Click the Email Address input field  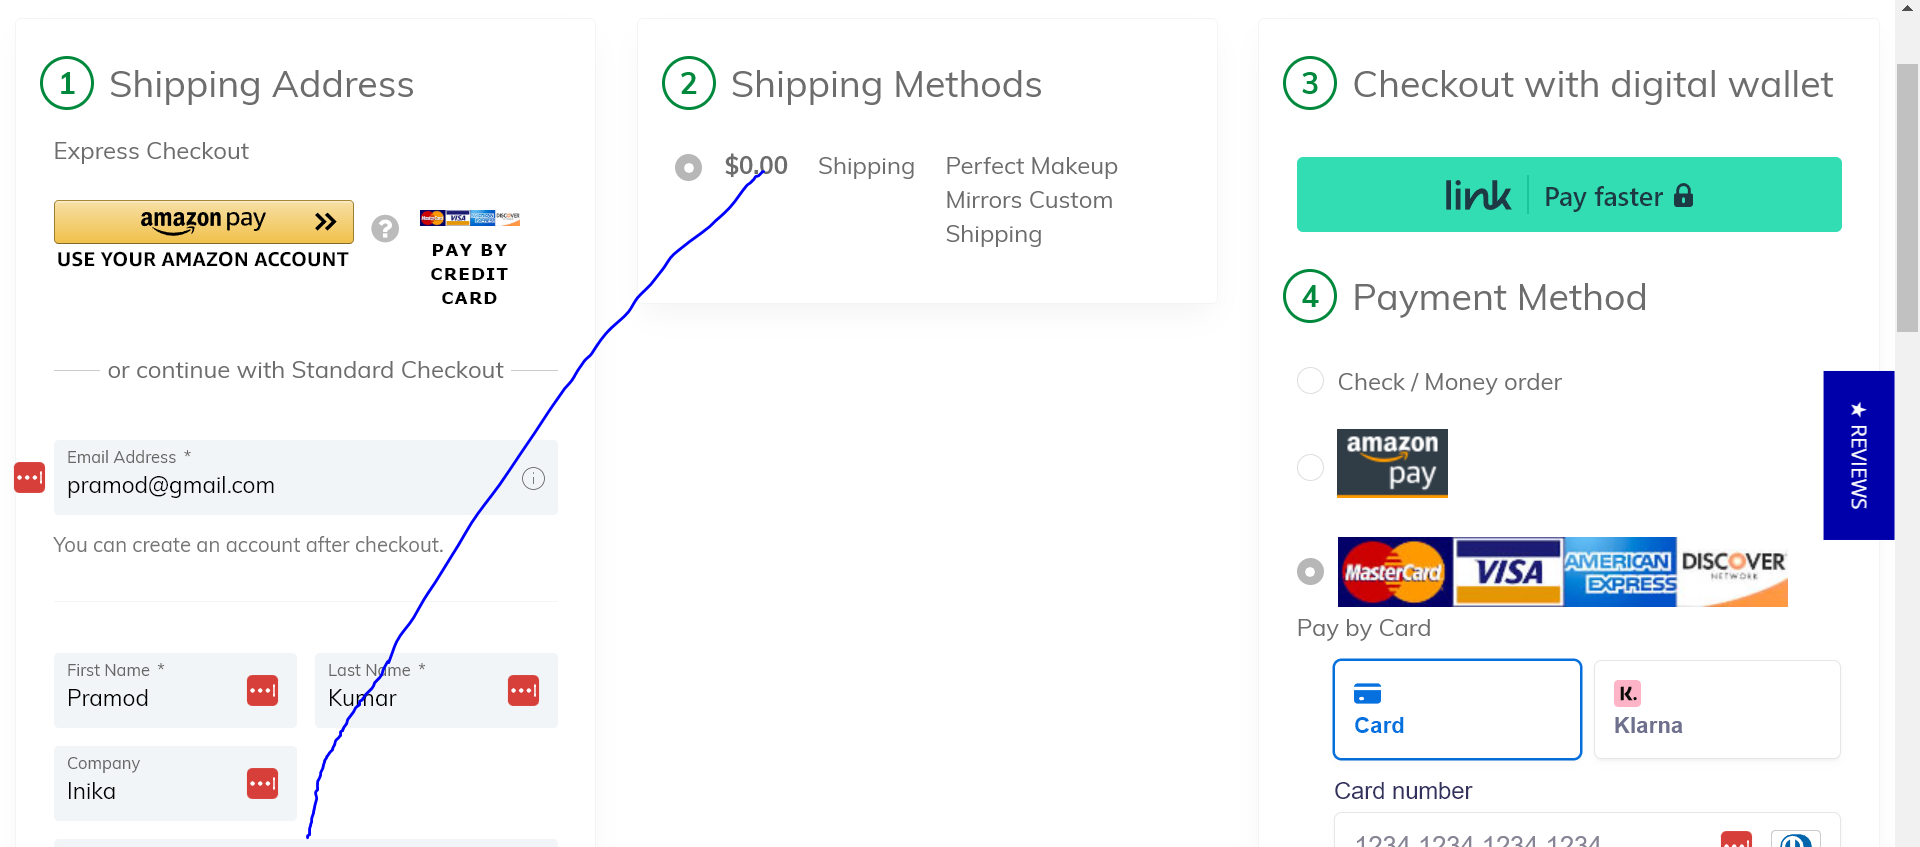tap(290, 486)
